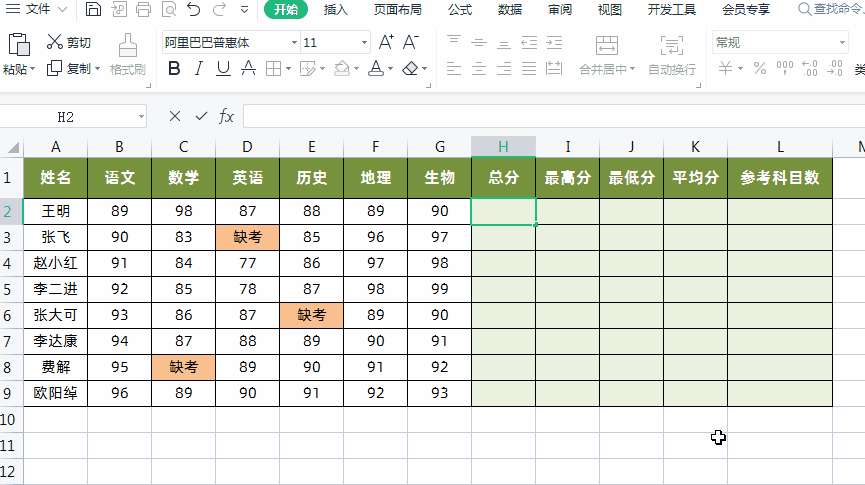Decrease font size with A- icon
Screen dimensions: 865x485
[x=410, y=42]
